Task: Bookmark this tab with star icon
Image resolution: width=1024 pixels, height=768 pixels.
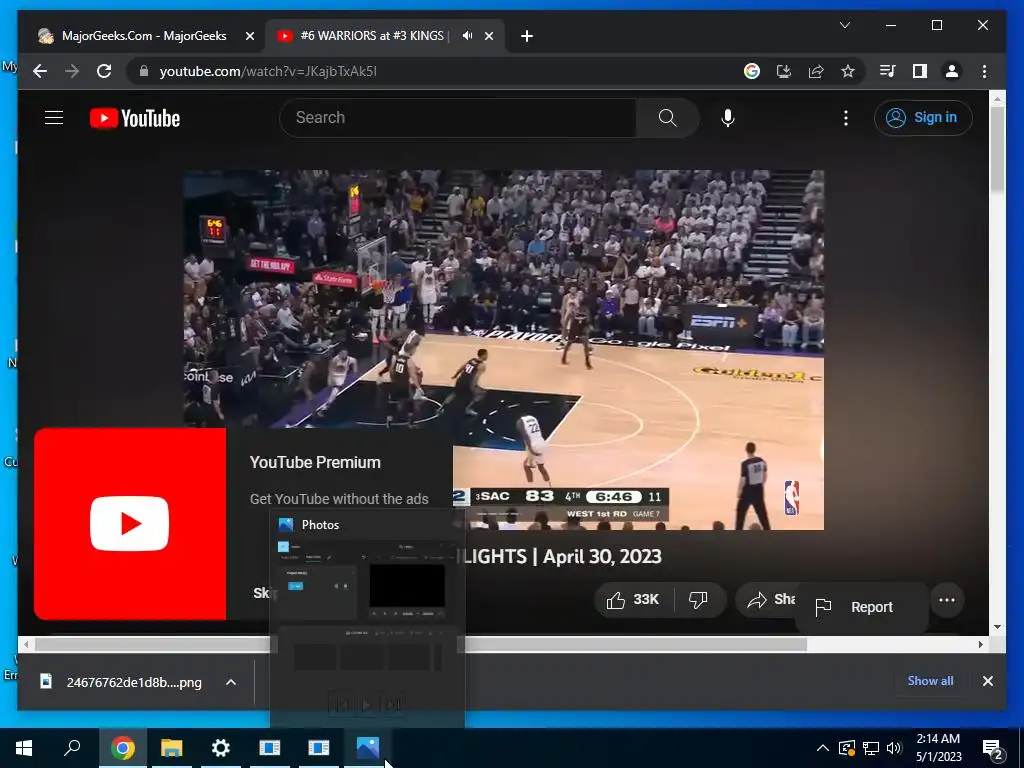Action: (x=848, y=71)
